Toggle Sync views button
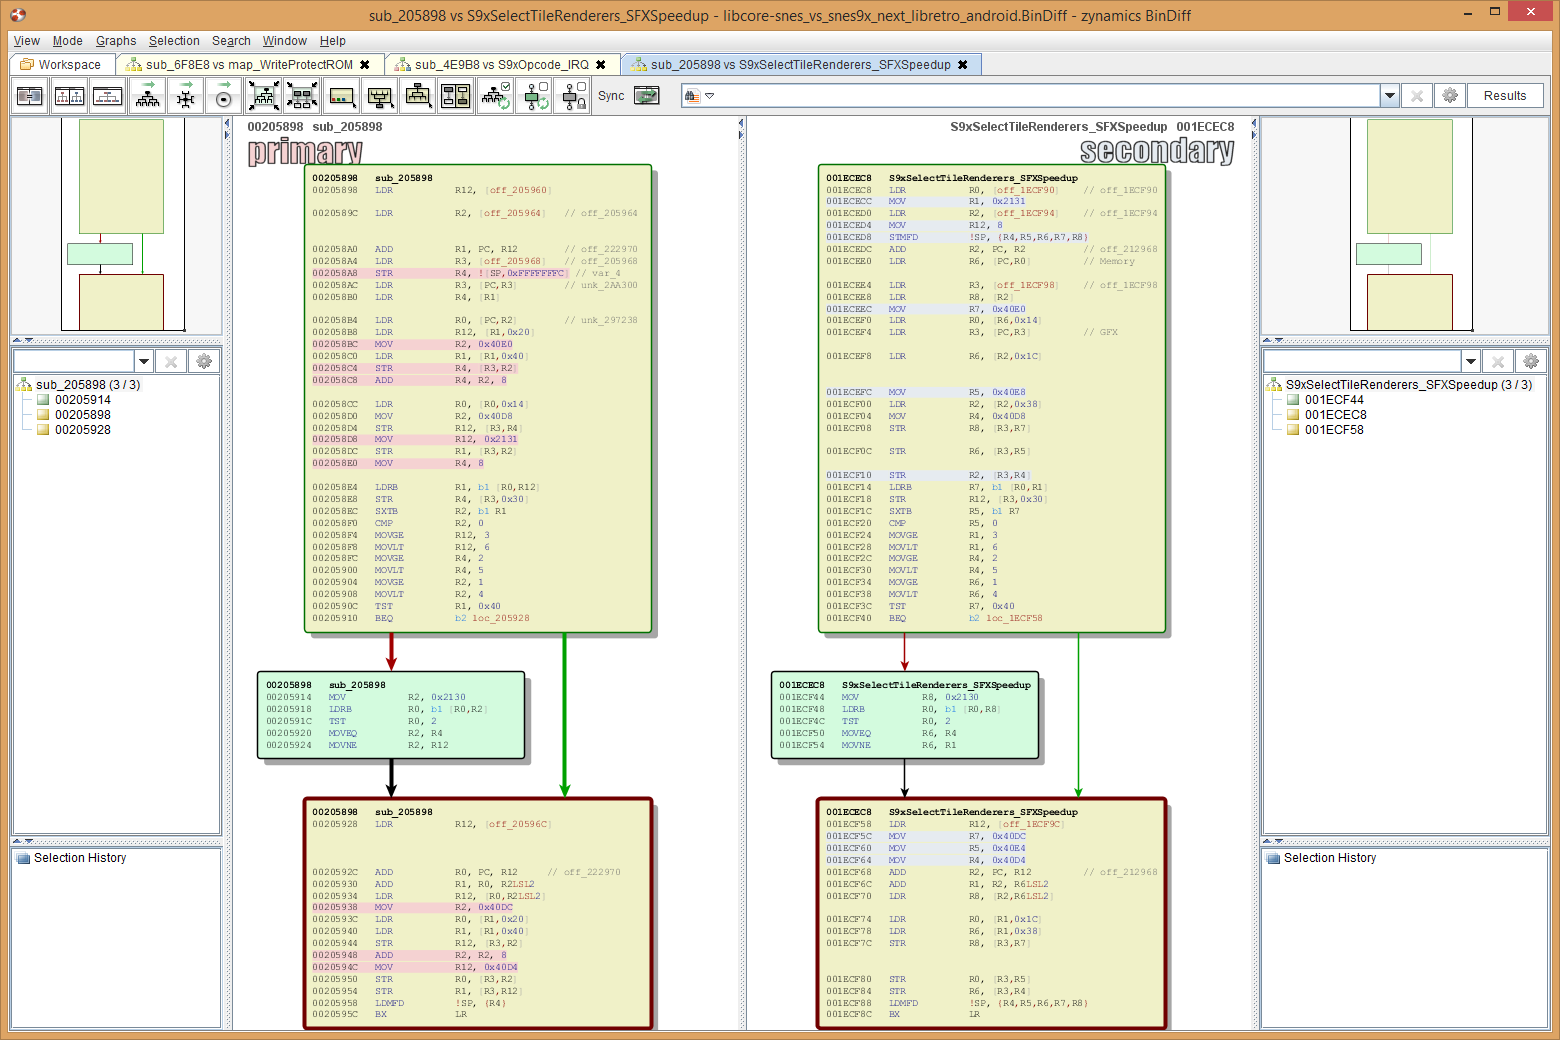This screenshot has height=1040, width=1560. click(647, 96)
